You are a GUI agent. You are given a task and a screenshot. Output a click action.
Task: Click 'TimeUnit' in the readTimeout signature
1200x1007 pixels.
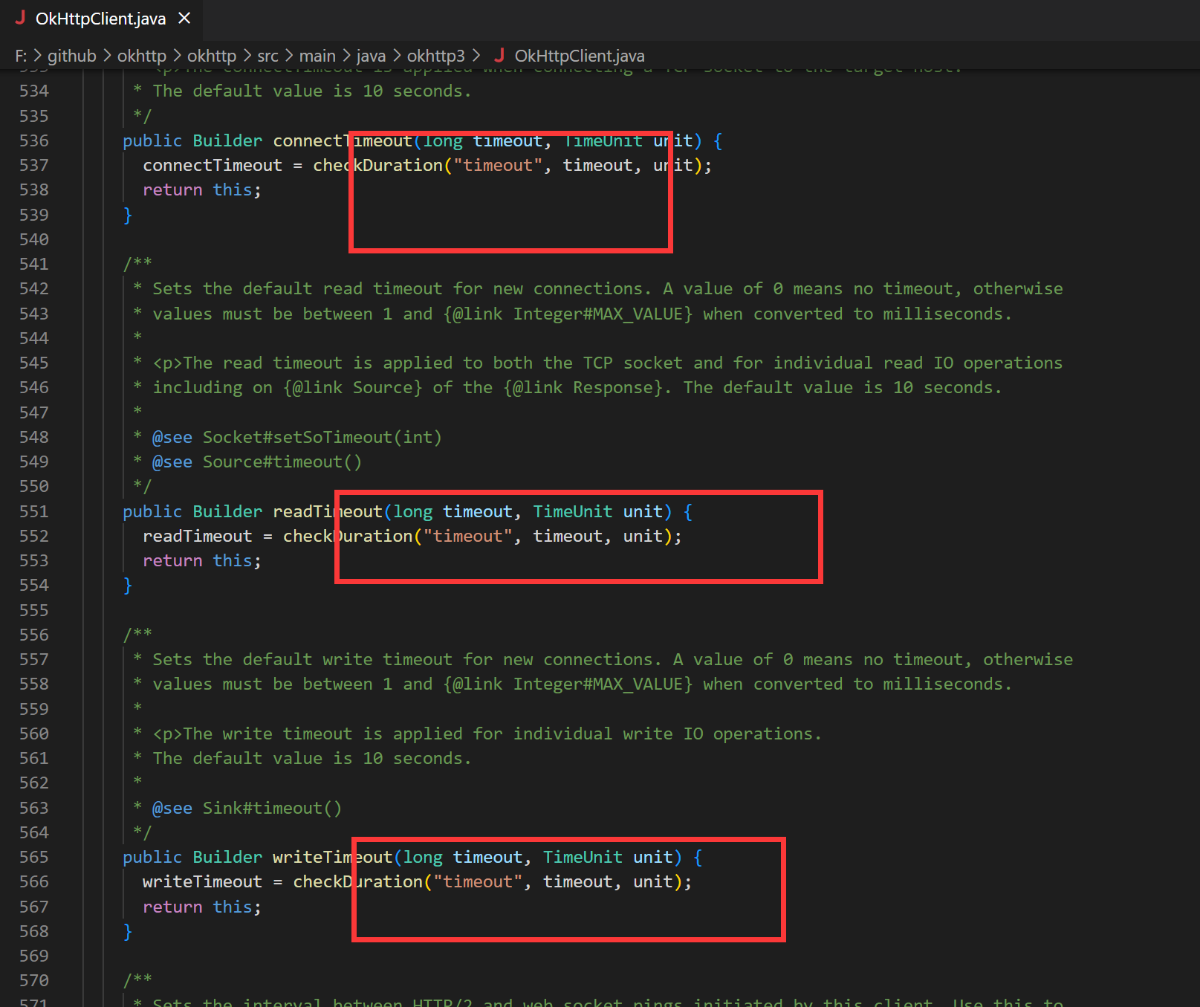(x=573, y=511)
